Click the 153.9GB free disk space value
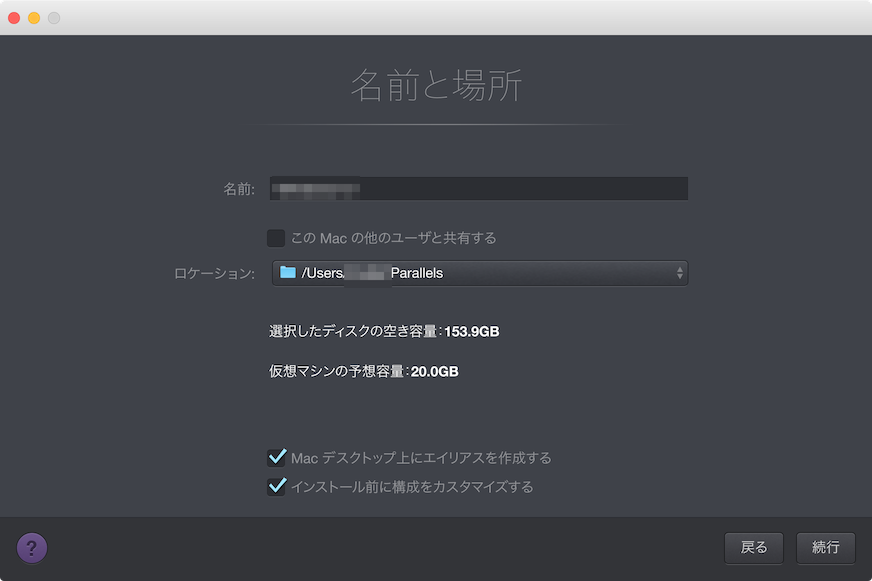The width and height of the screenshot is (872, 581). [x=472, y=332]
